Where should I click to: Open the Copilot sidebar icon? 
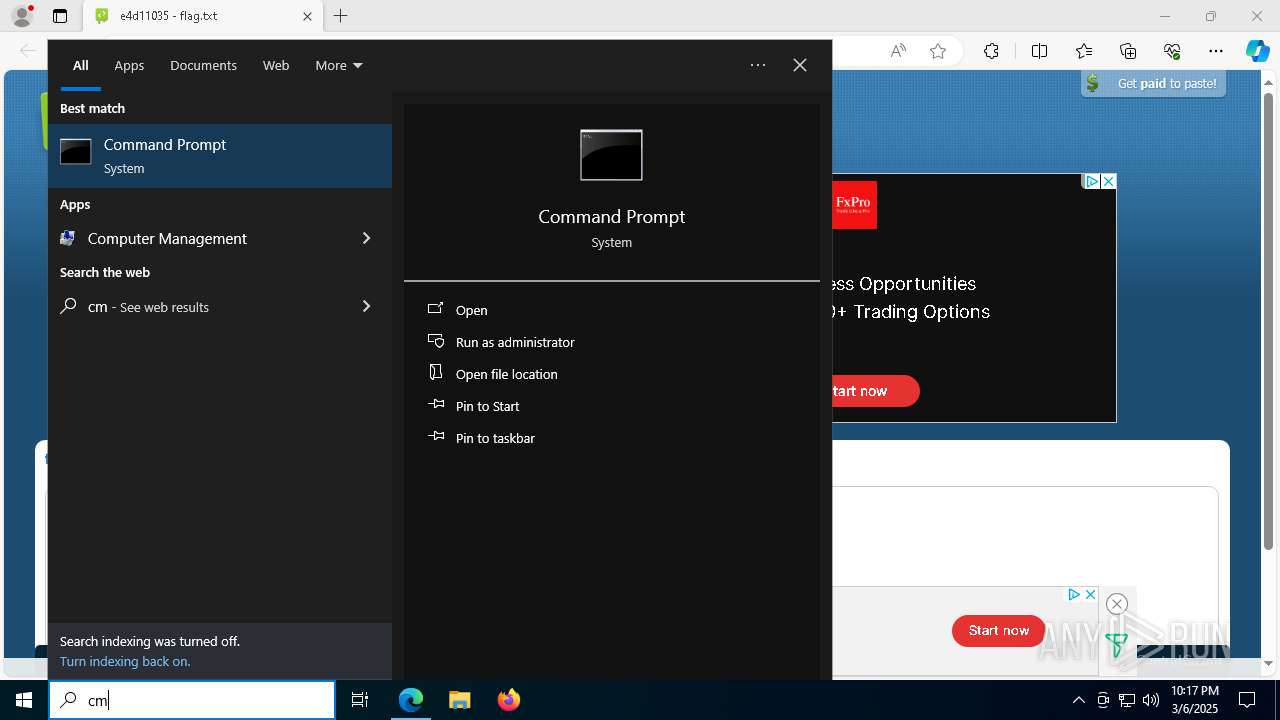(1257, 51)
